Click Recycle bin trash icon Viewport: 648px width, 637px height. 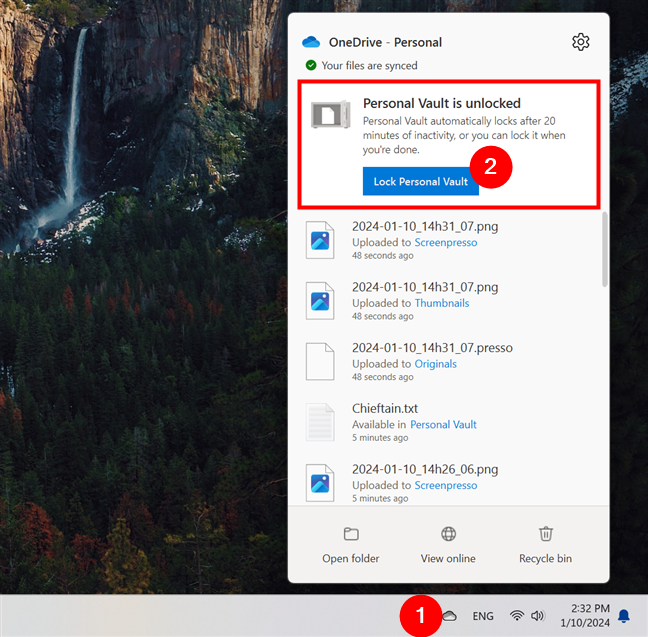[546, 534]
